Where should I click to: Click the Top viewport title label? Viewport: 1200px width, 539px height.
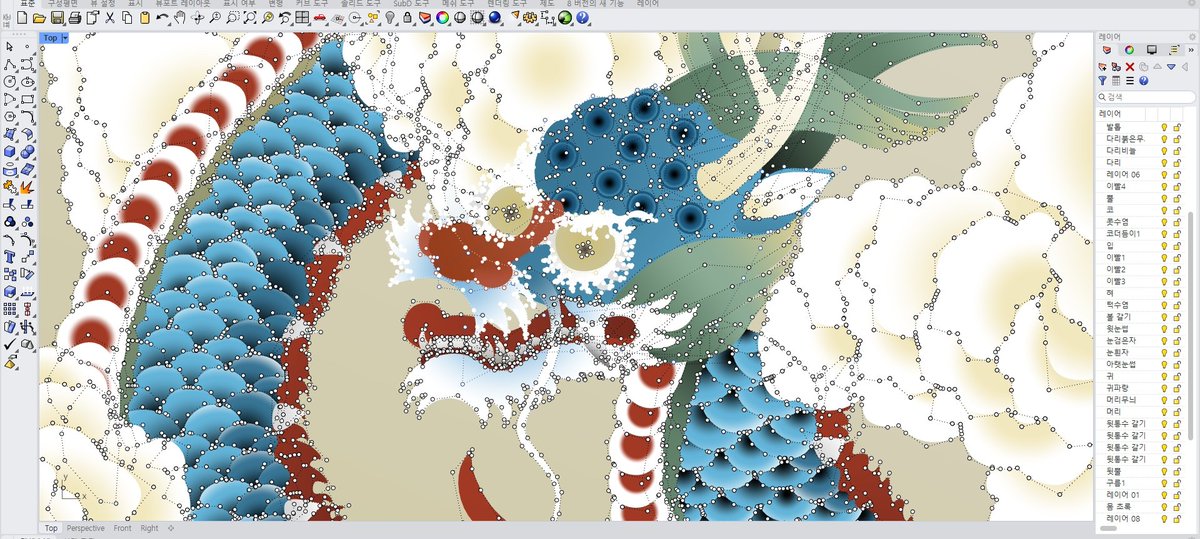tap(50, 38)
